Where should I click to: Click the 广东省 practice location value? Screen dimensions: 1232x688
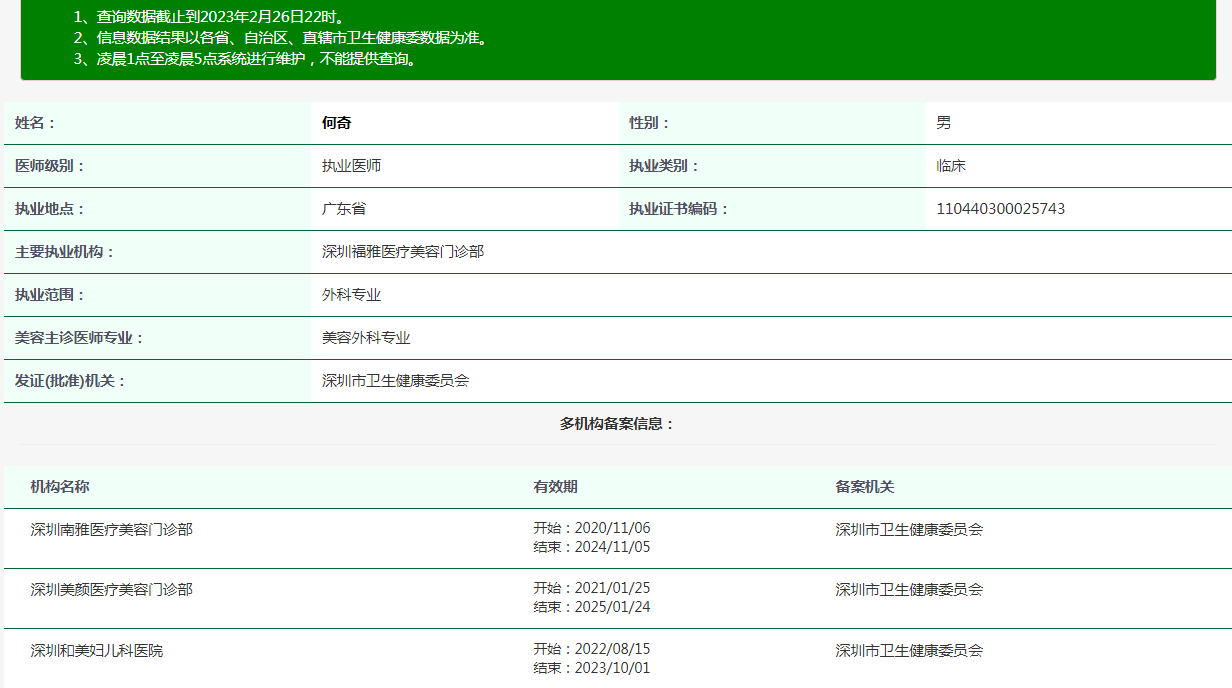(344, 209)
